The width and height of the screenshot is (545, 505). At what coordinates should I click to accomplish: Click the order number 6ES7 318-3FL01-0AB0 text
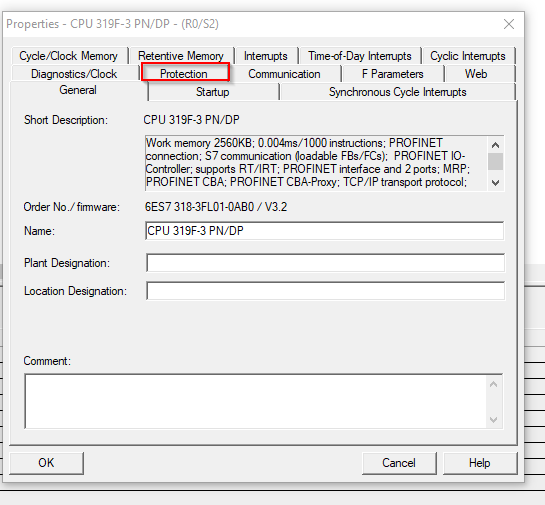point(199,207)
